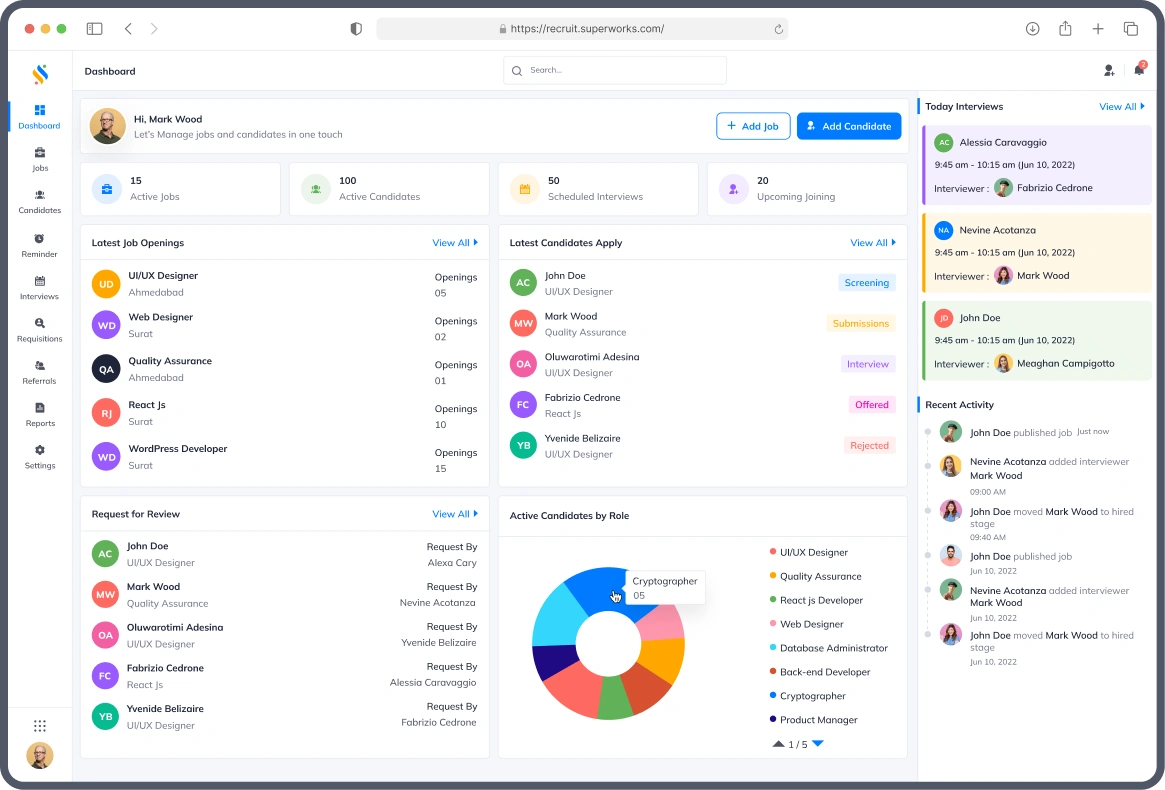1165x790 pixels.
Task: Expand the next page of roles in the chart legend
Action: coord(817,743)
